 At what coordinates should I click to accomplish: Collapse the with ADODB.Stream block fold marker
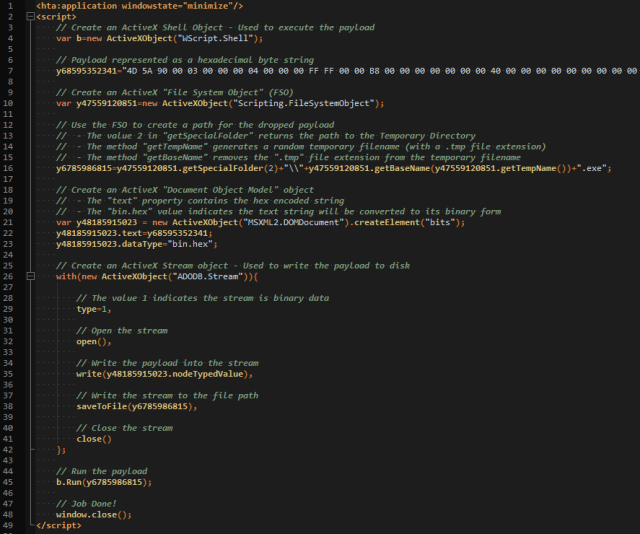[30, 276]
